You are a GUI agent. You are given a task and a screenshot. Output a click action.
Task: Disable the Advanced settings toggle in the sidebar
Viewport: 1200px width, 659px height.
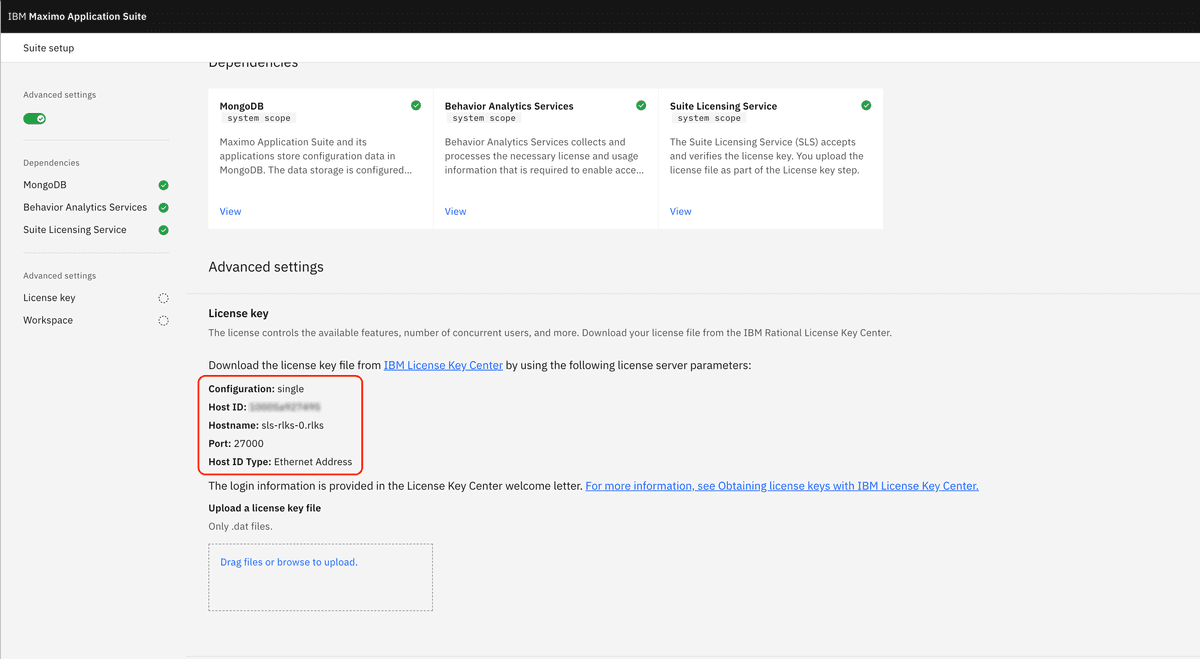tap(34, 118)
